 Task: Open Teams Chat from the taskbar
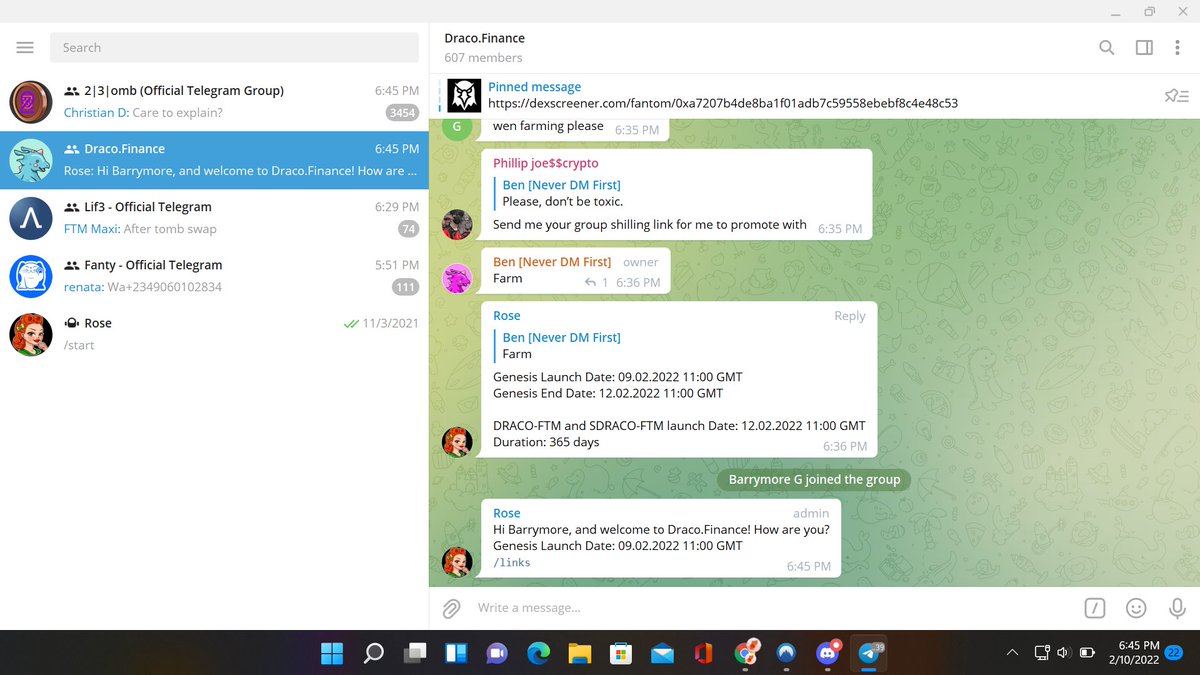point(497,654)
